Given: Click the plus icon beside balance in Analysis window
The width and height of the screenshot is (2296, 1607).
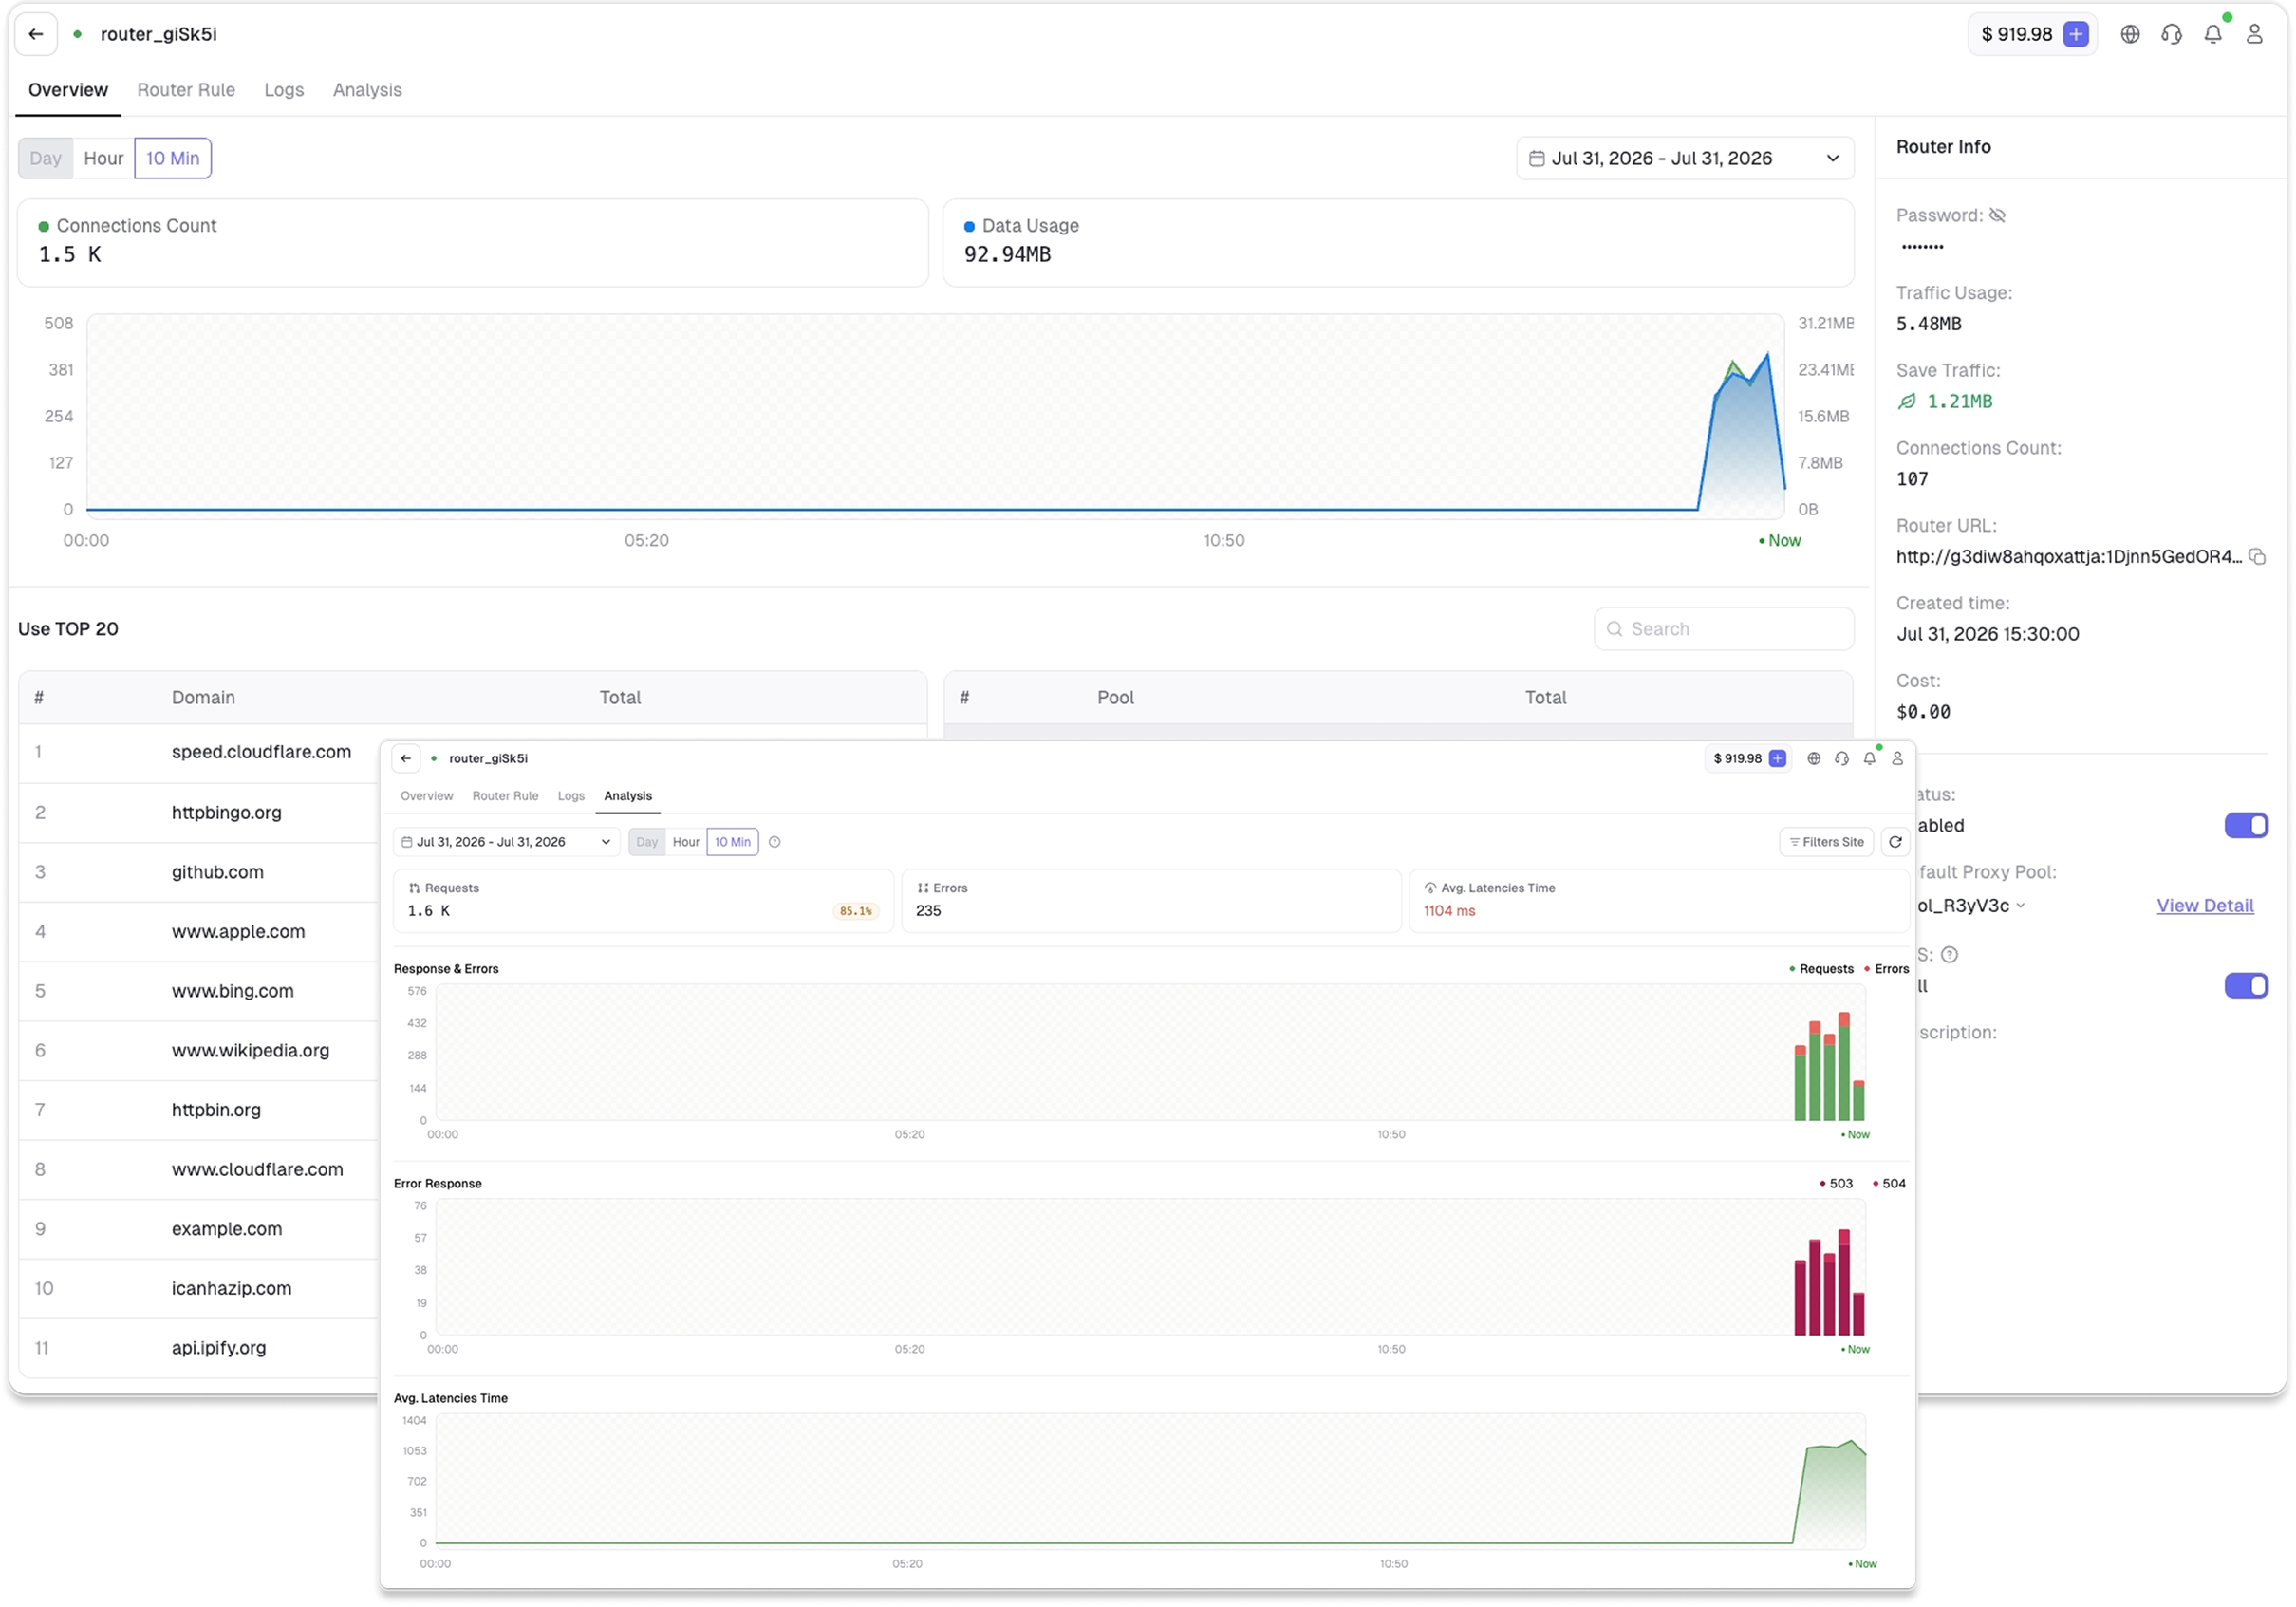Looking at the screenshot, I should (x=1777, y=758).
